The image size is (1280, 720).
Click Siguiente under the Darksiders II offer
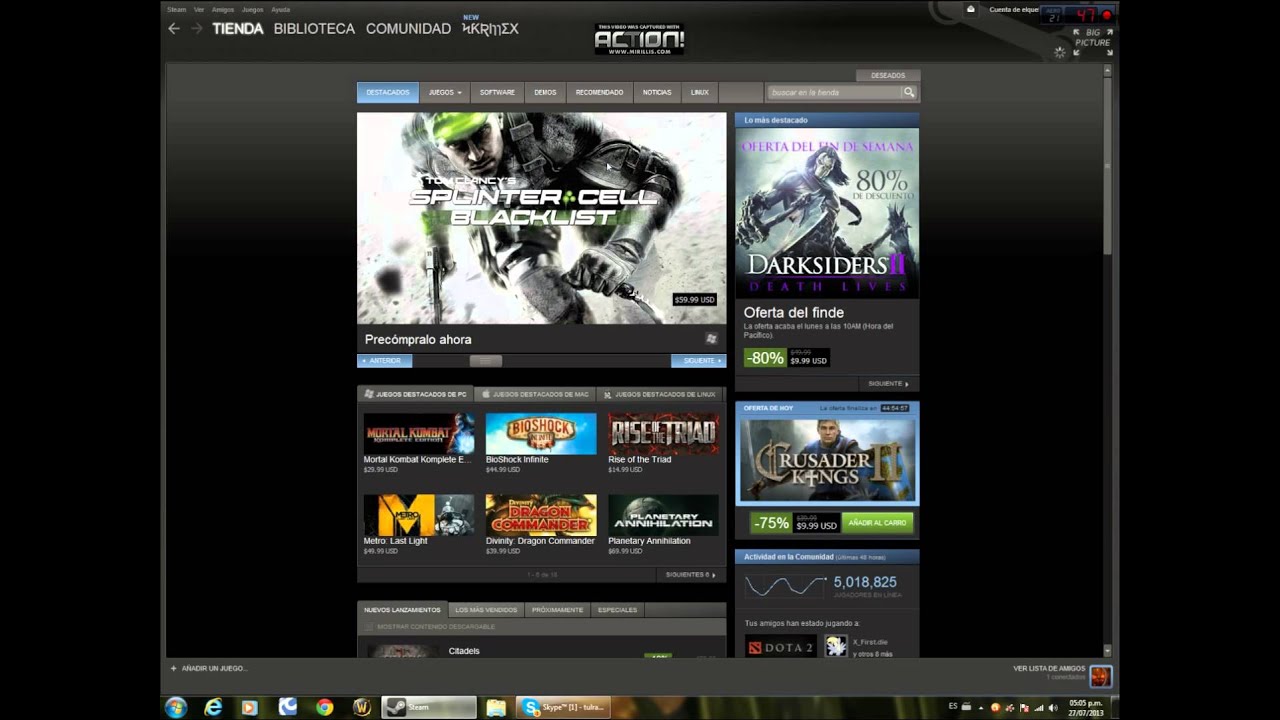click(x=888, y=383)
